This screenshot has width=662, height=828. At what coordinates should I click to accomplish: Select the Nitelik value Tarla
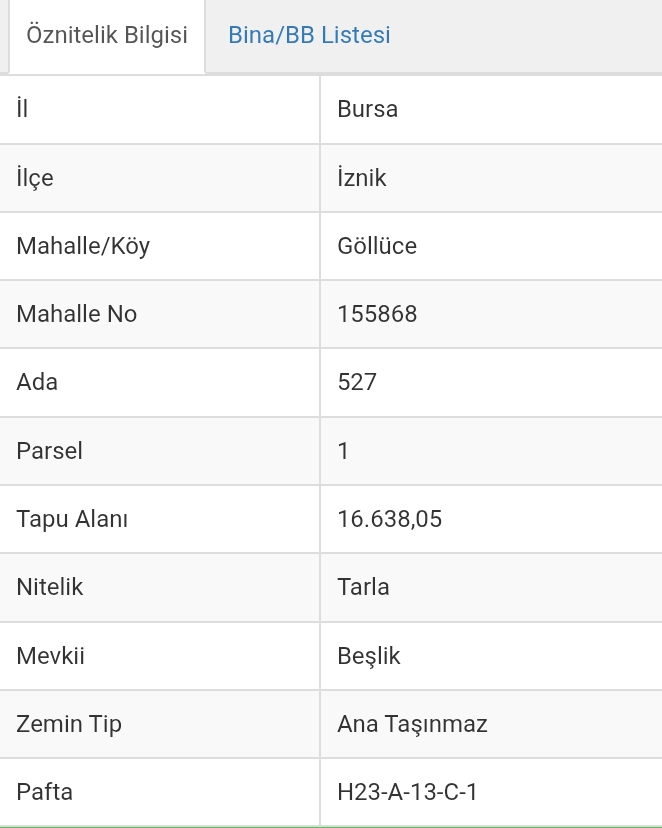tap(363, 587)
